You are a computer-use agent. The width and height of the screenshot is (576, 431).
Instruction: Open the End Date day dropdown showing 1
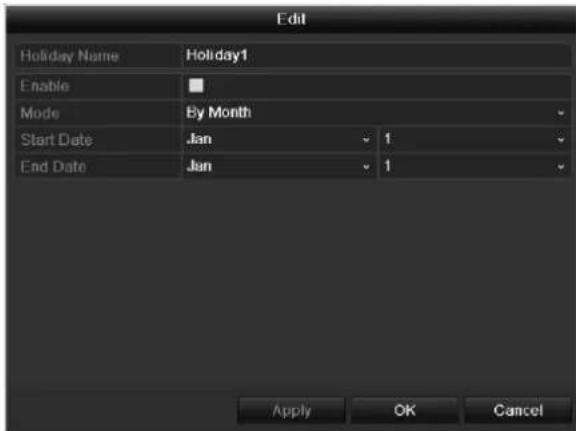coord(475,166)
